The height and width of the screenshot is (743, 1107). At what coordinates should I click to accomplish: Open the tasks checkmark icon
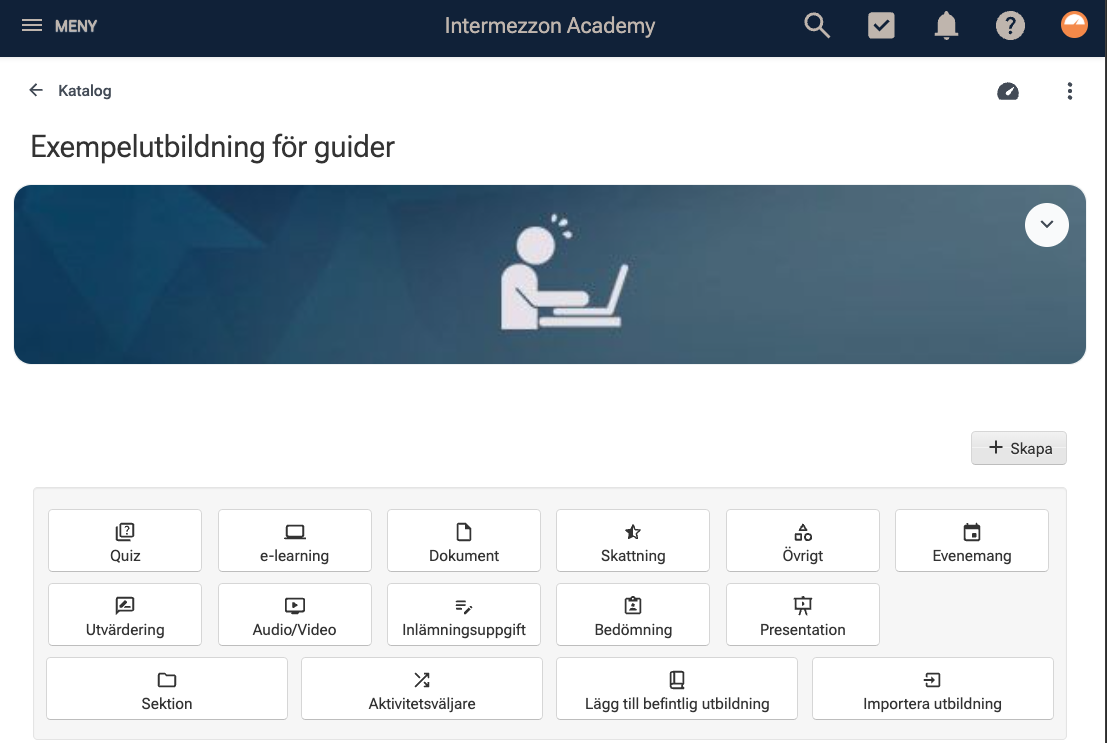point(881,26)
